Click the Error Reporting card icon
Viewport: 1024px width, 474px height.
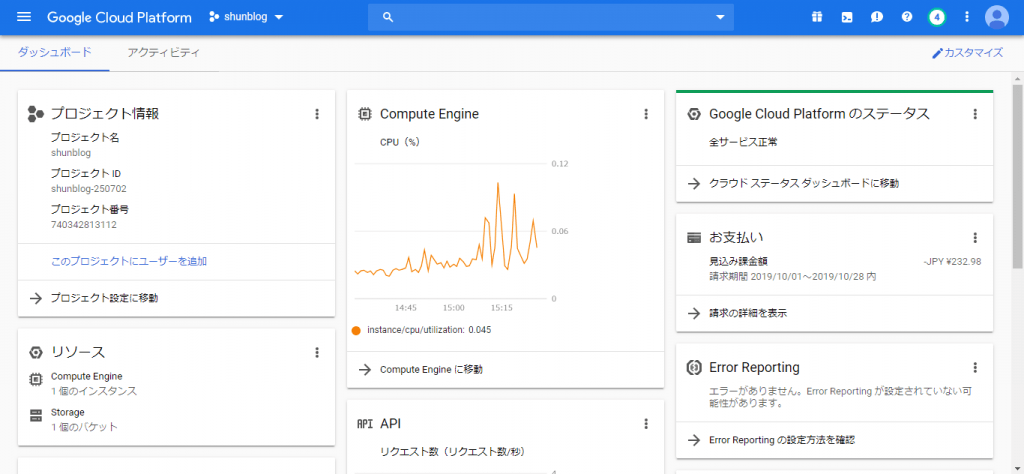[694, 368]
